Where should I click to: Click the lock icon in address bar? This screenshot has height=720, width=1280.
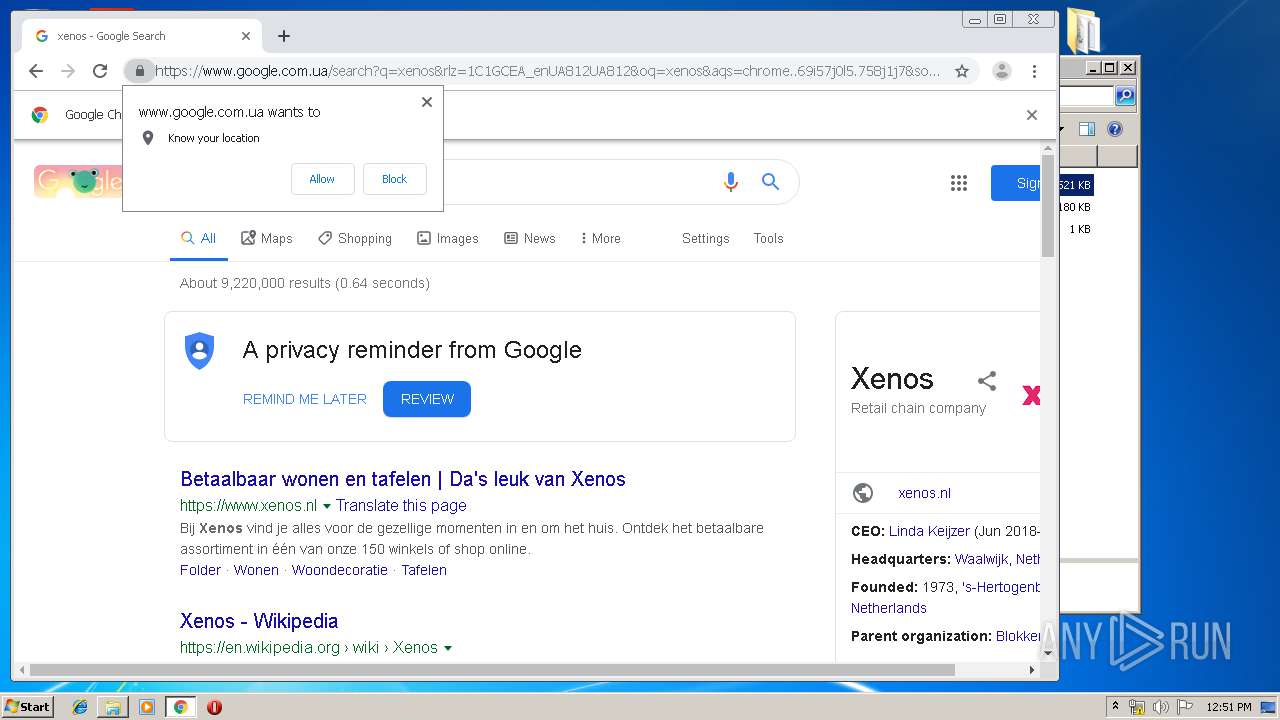click(x=140, y=71)
